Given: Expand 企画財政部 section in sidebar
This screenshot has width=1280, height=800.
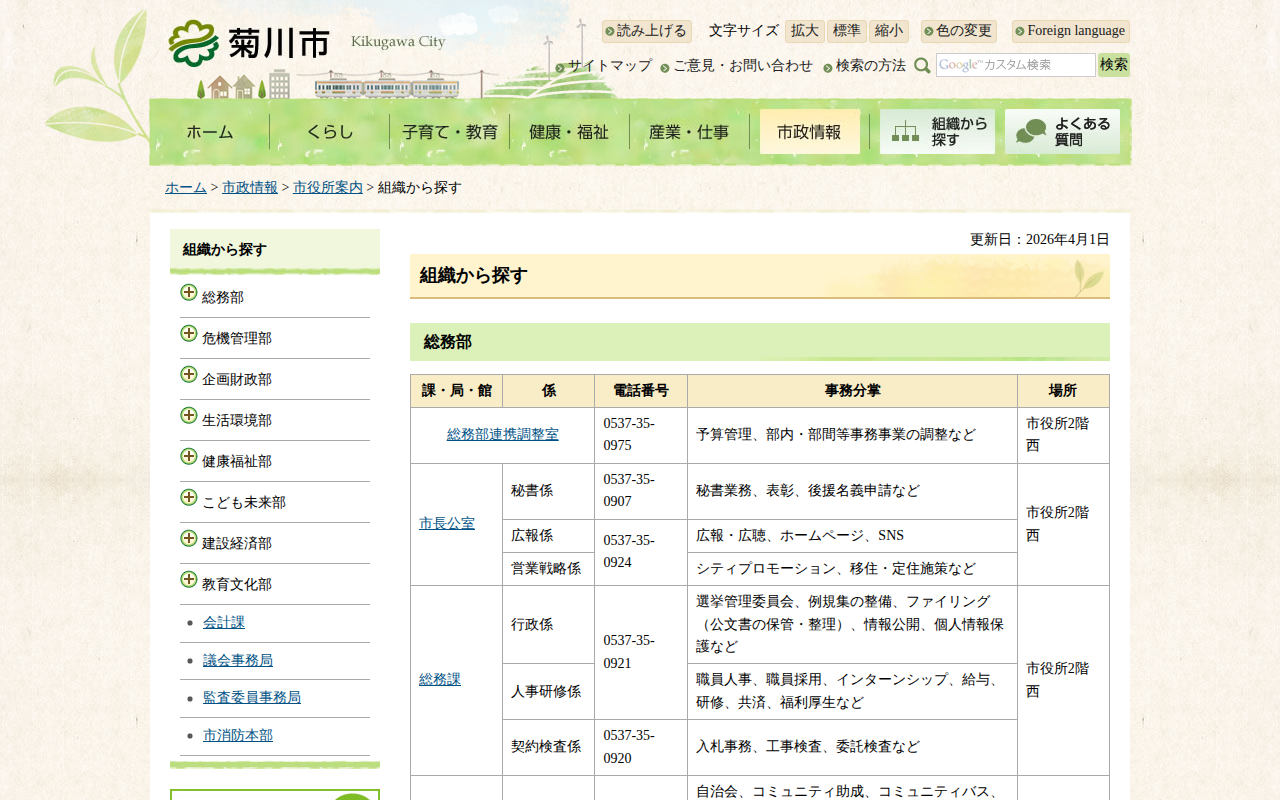Looking at the screenshot, I should coord(189,375).
